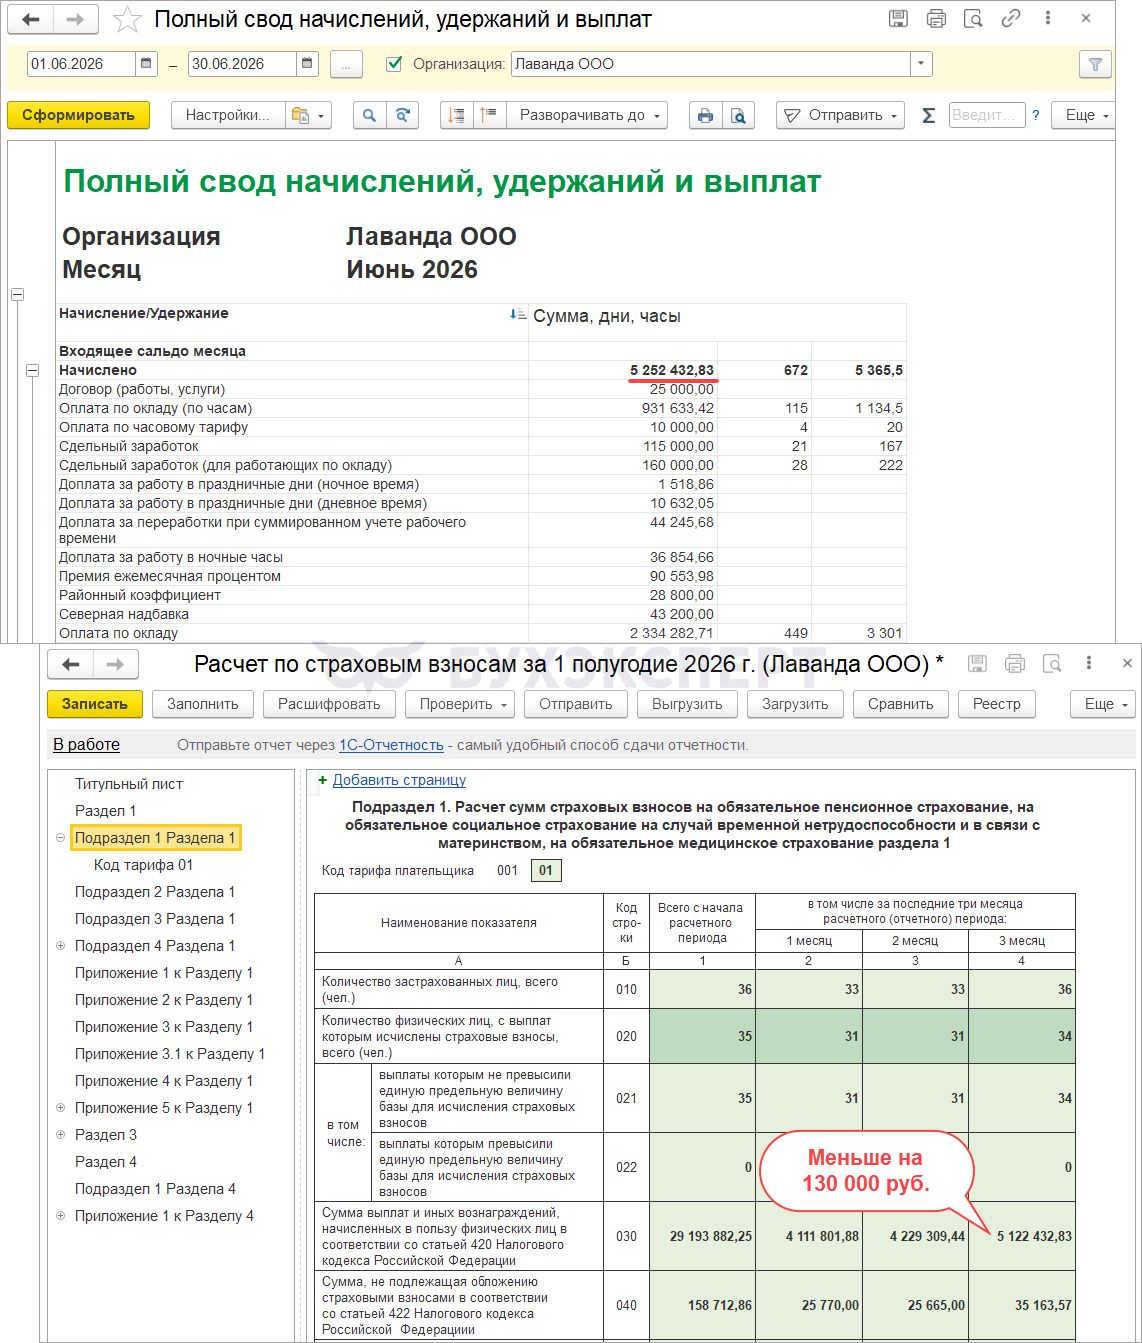Image resolution: width=1142 pixels, height=1343 pixels.
Task: Click the copy link icon in header
Action: [x=1011, y=18]
